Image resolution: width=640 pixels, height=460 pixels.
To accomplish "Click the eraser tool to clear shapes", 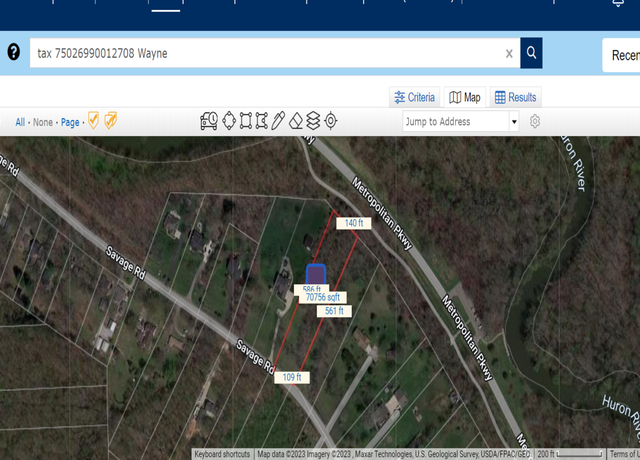I will click(x=296, y=121).
